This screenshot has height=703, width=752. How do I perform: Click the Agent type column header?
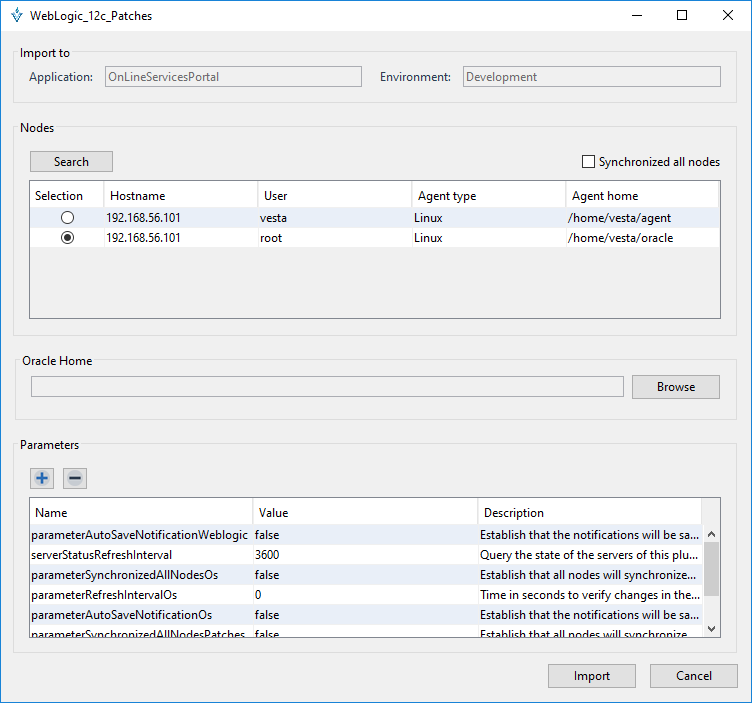tap(487, 196)
